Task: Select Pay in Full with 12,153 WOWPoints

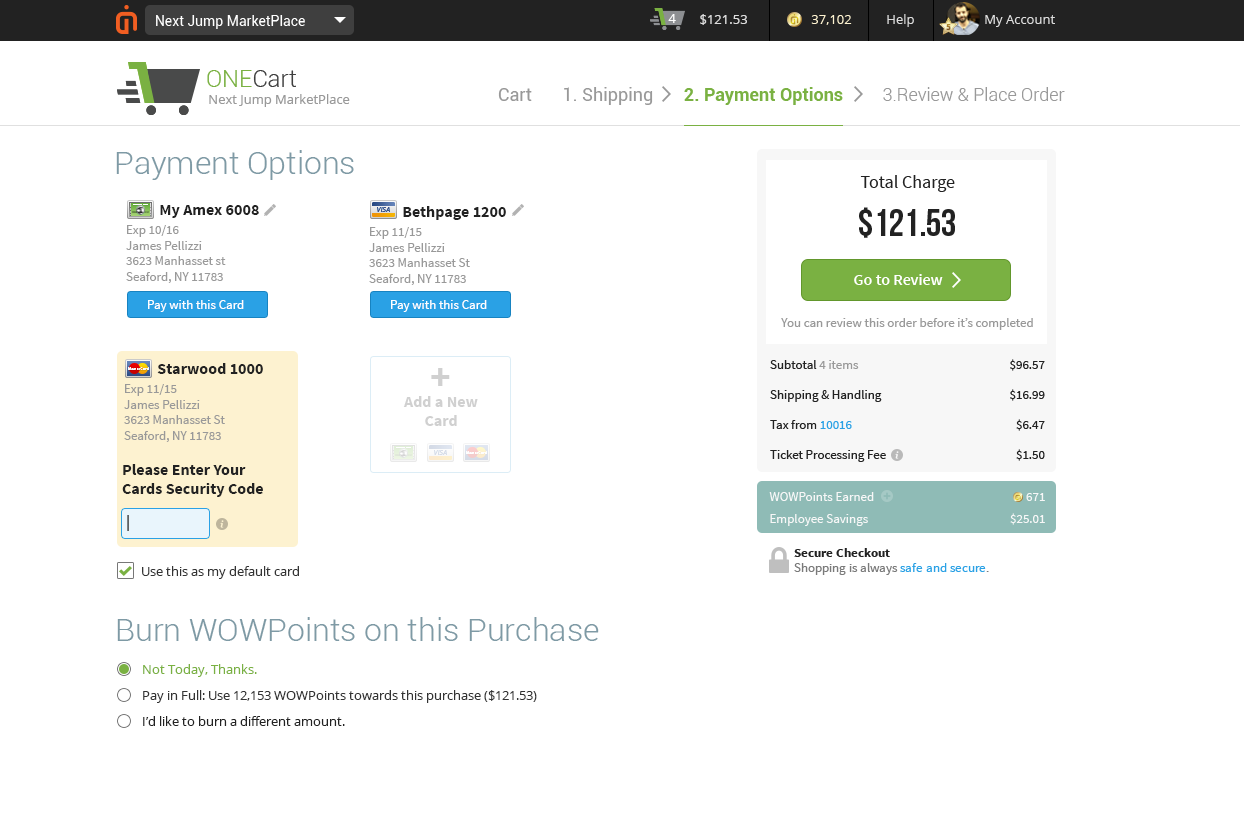Action: click(x=124, y=695)
